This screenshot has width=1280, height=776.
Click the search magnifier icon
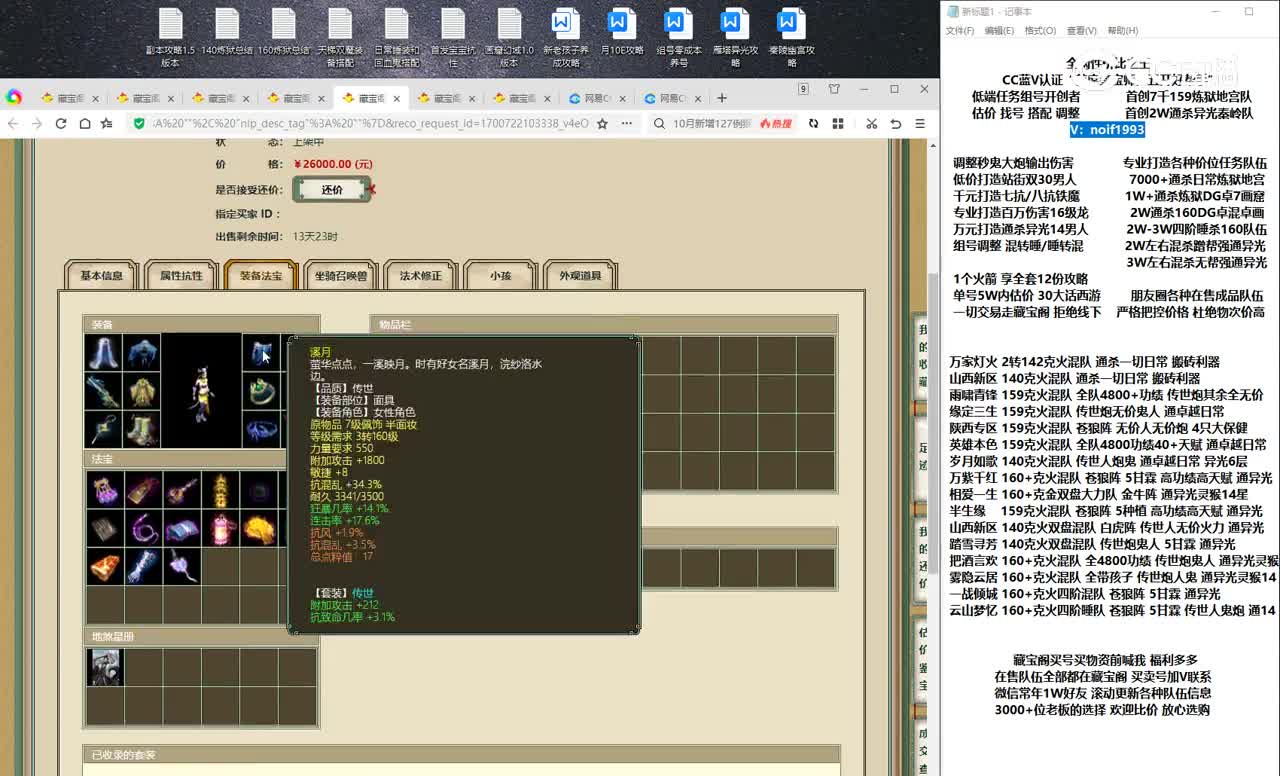click(661, 123)
